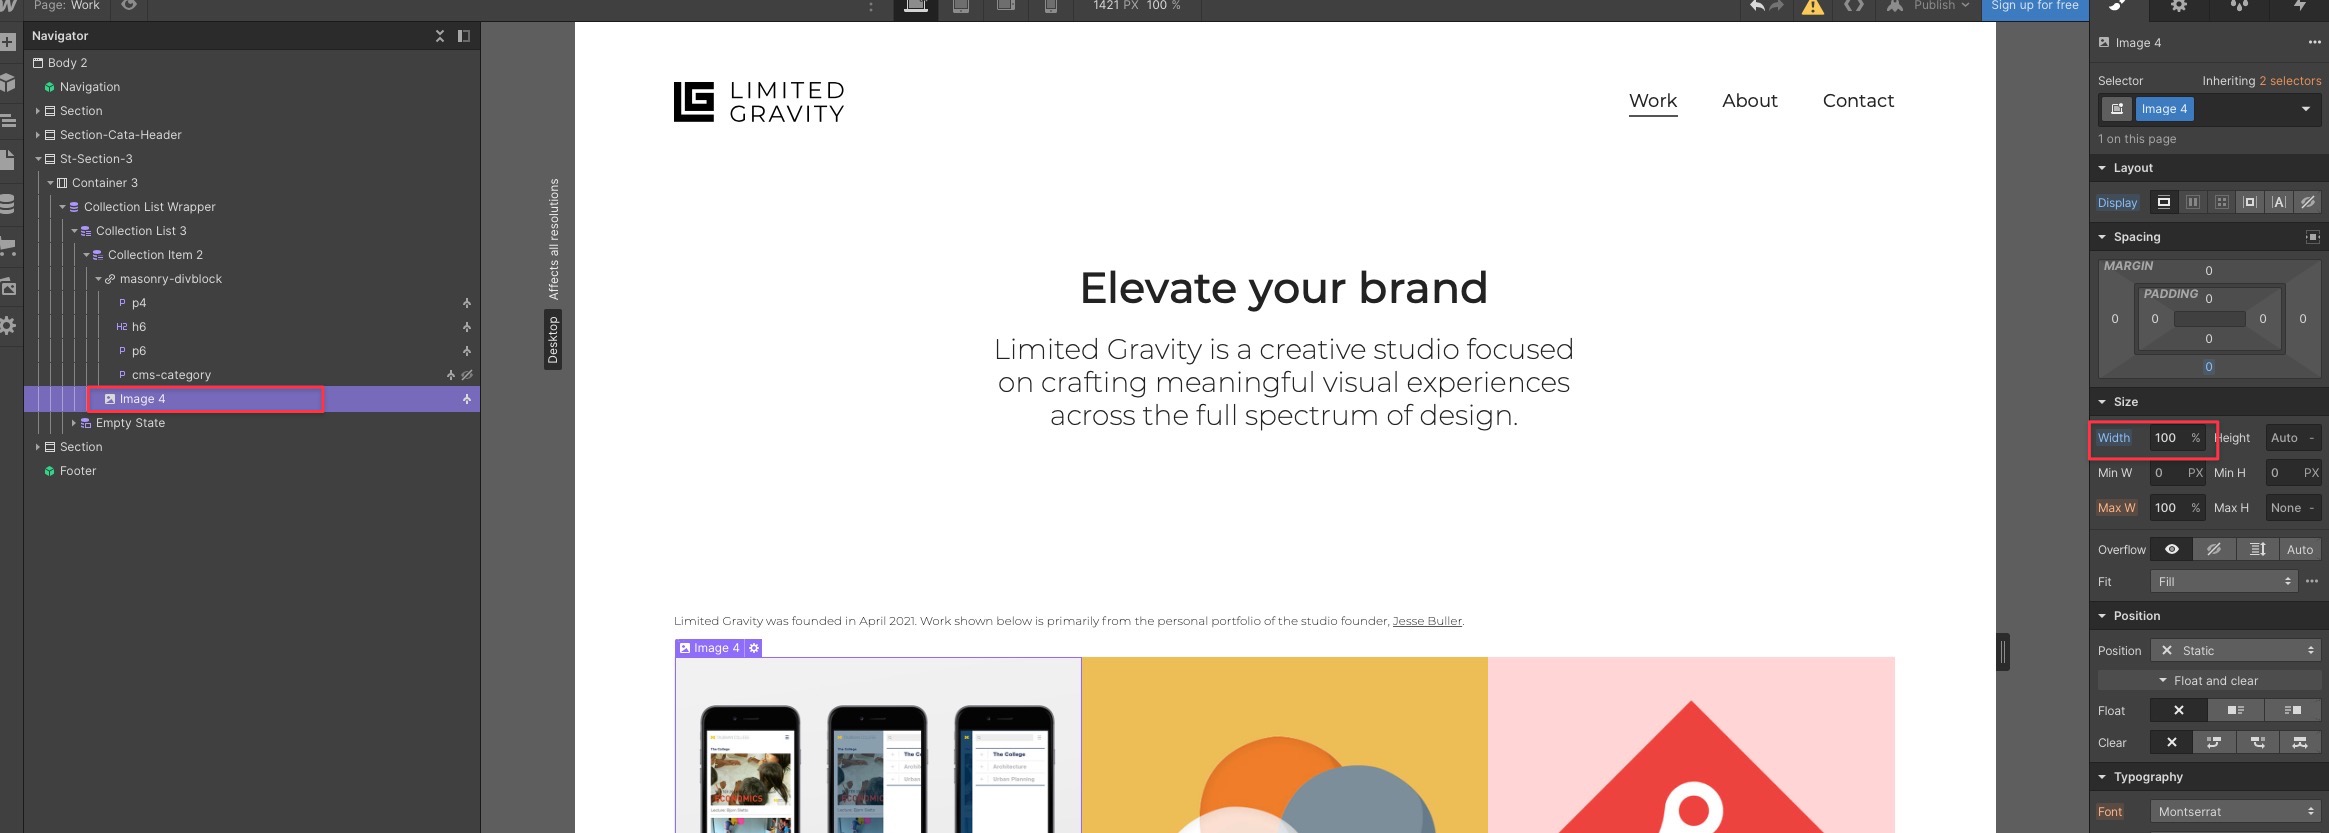Open the export code panel

pyautogui.click(x=1854, y=7)
